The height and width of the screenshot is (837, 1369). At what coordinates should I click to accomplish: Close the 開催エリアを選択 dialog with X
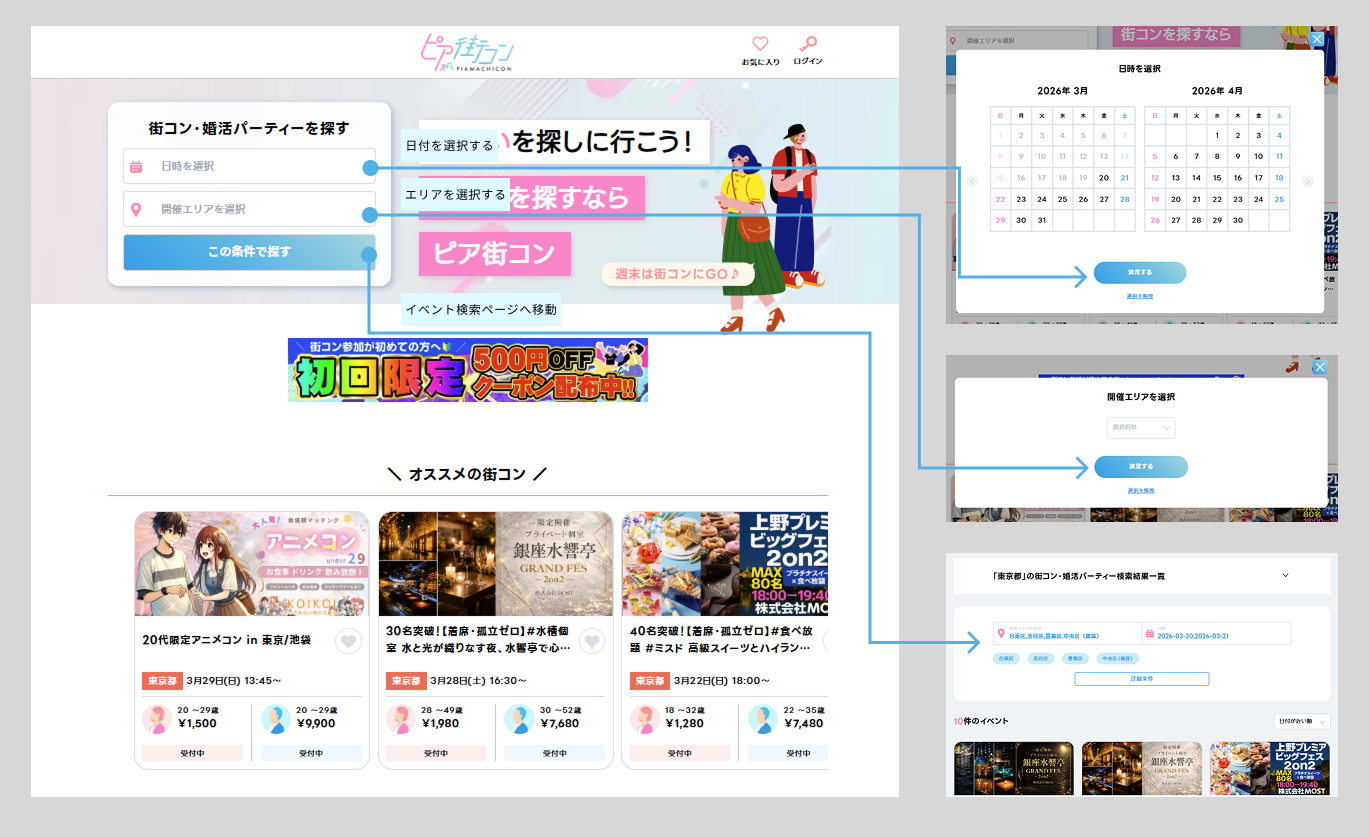[1319, 367]
